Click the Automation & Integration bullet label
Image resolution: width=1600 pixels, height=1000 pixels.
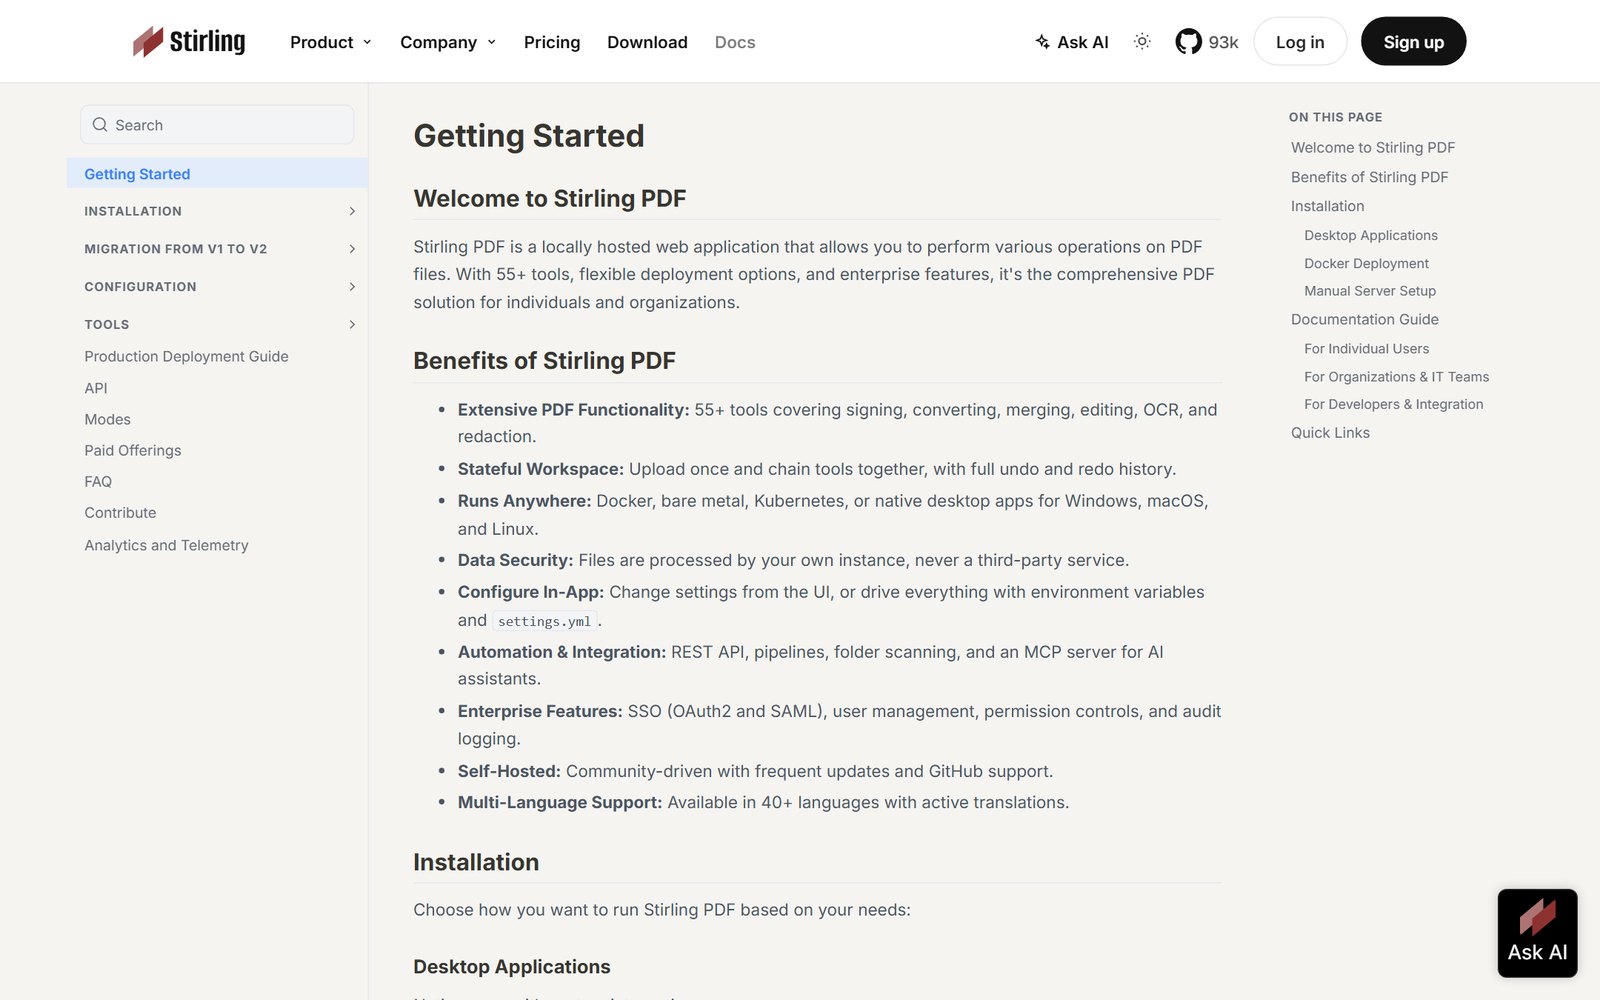(562, 652)
